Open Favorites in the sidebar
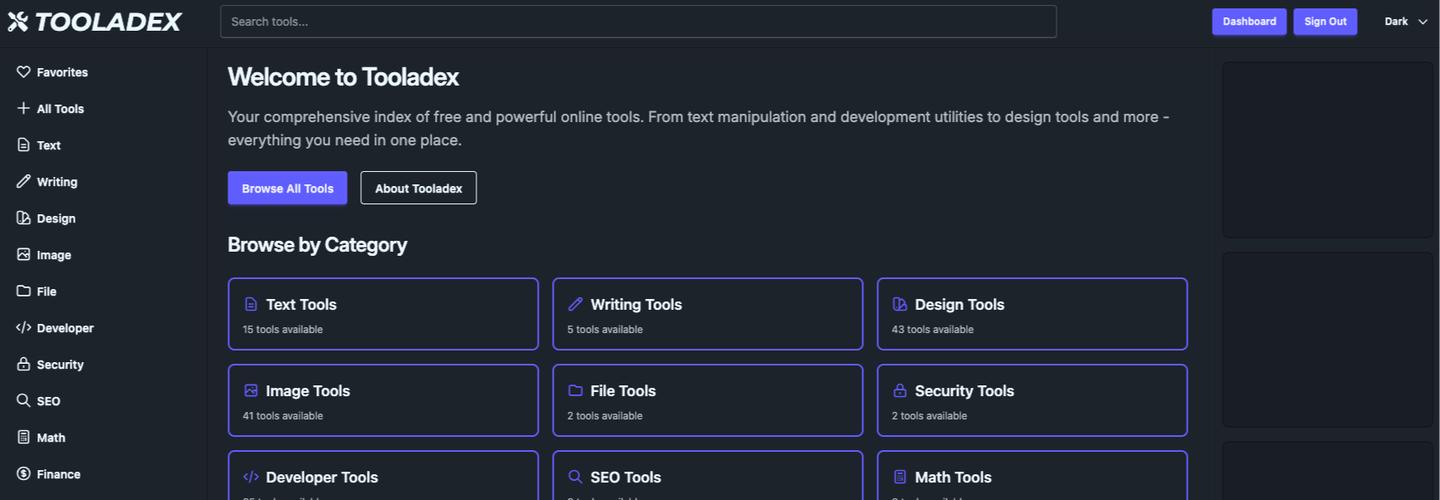 point(104,72)
